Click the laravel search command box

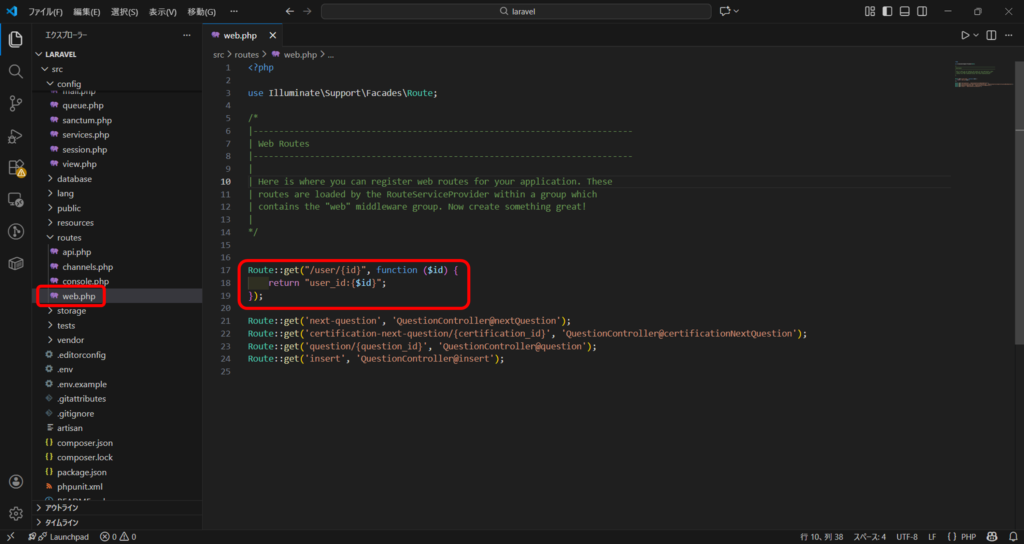tap(514, 11)
